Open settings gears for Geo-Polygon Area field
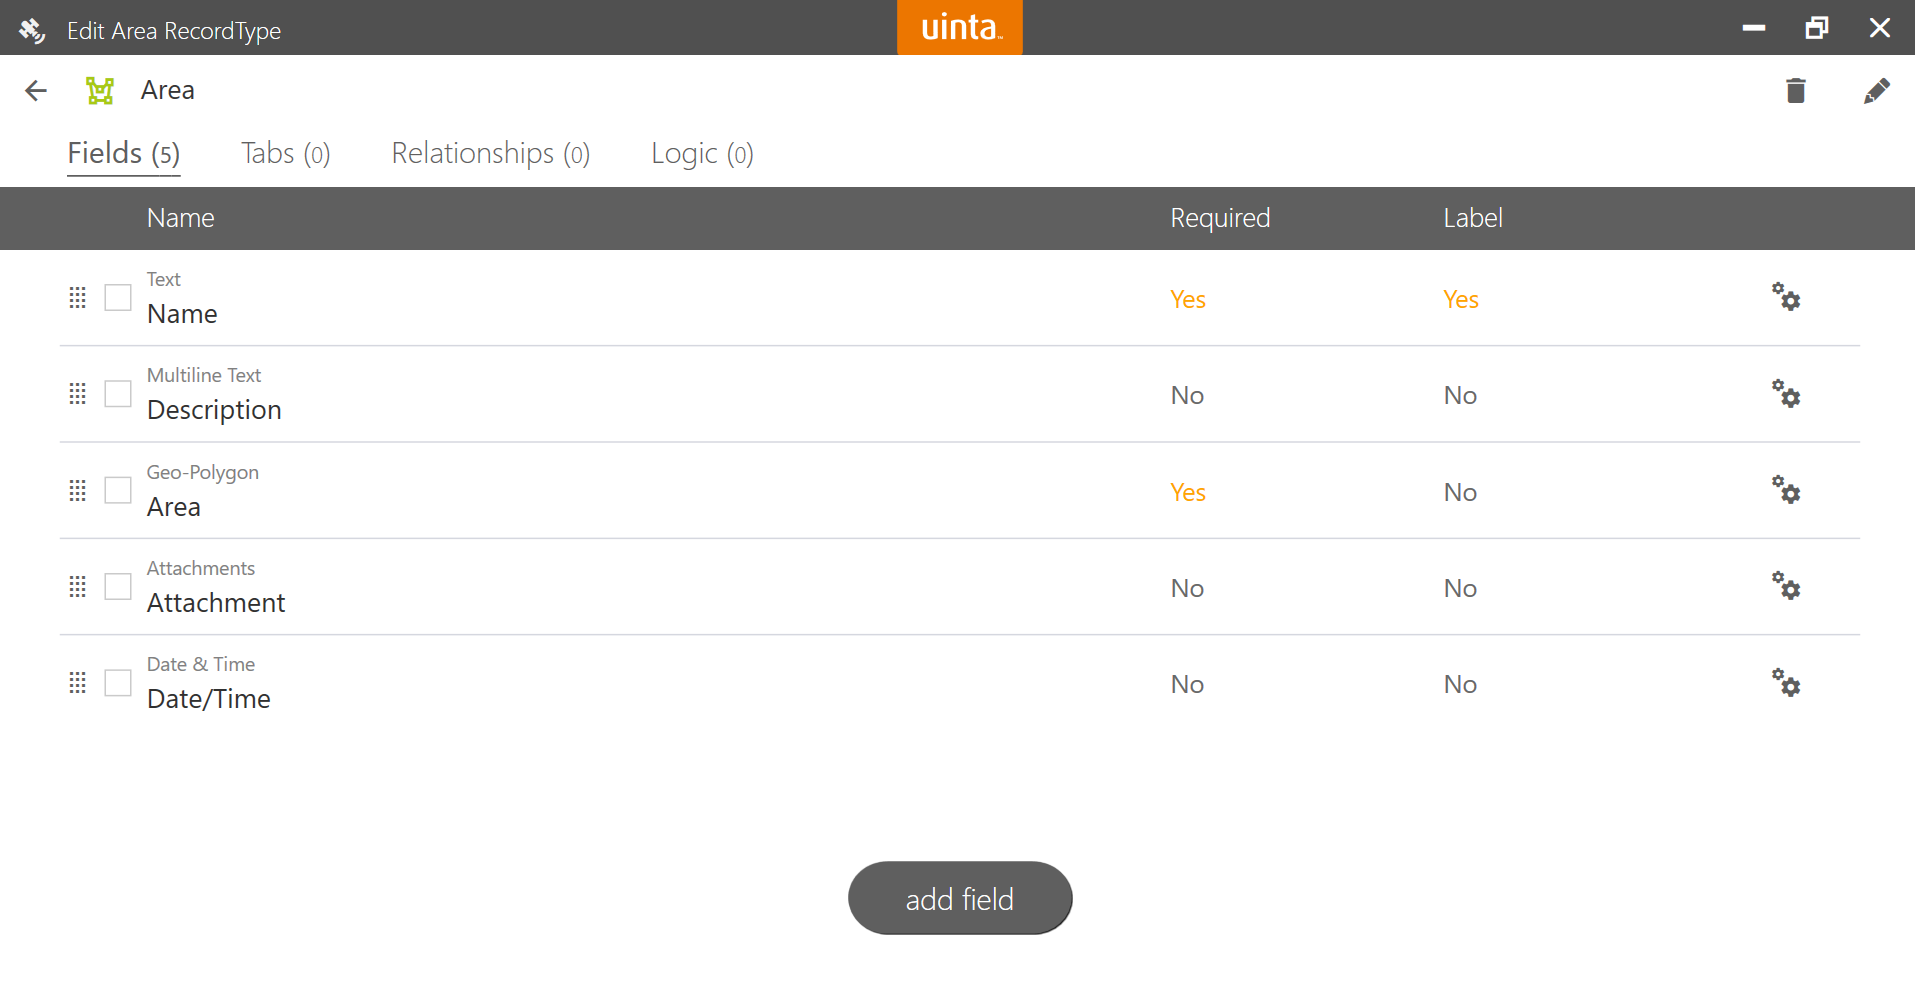Image resolution: width=1915 pixels, height=997 pixels. coord(1786,490)
